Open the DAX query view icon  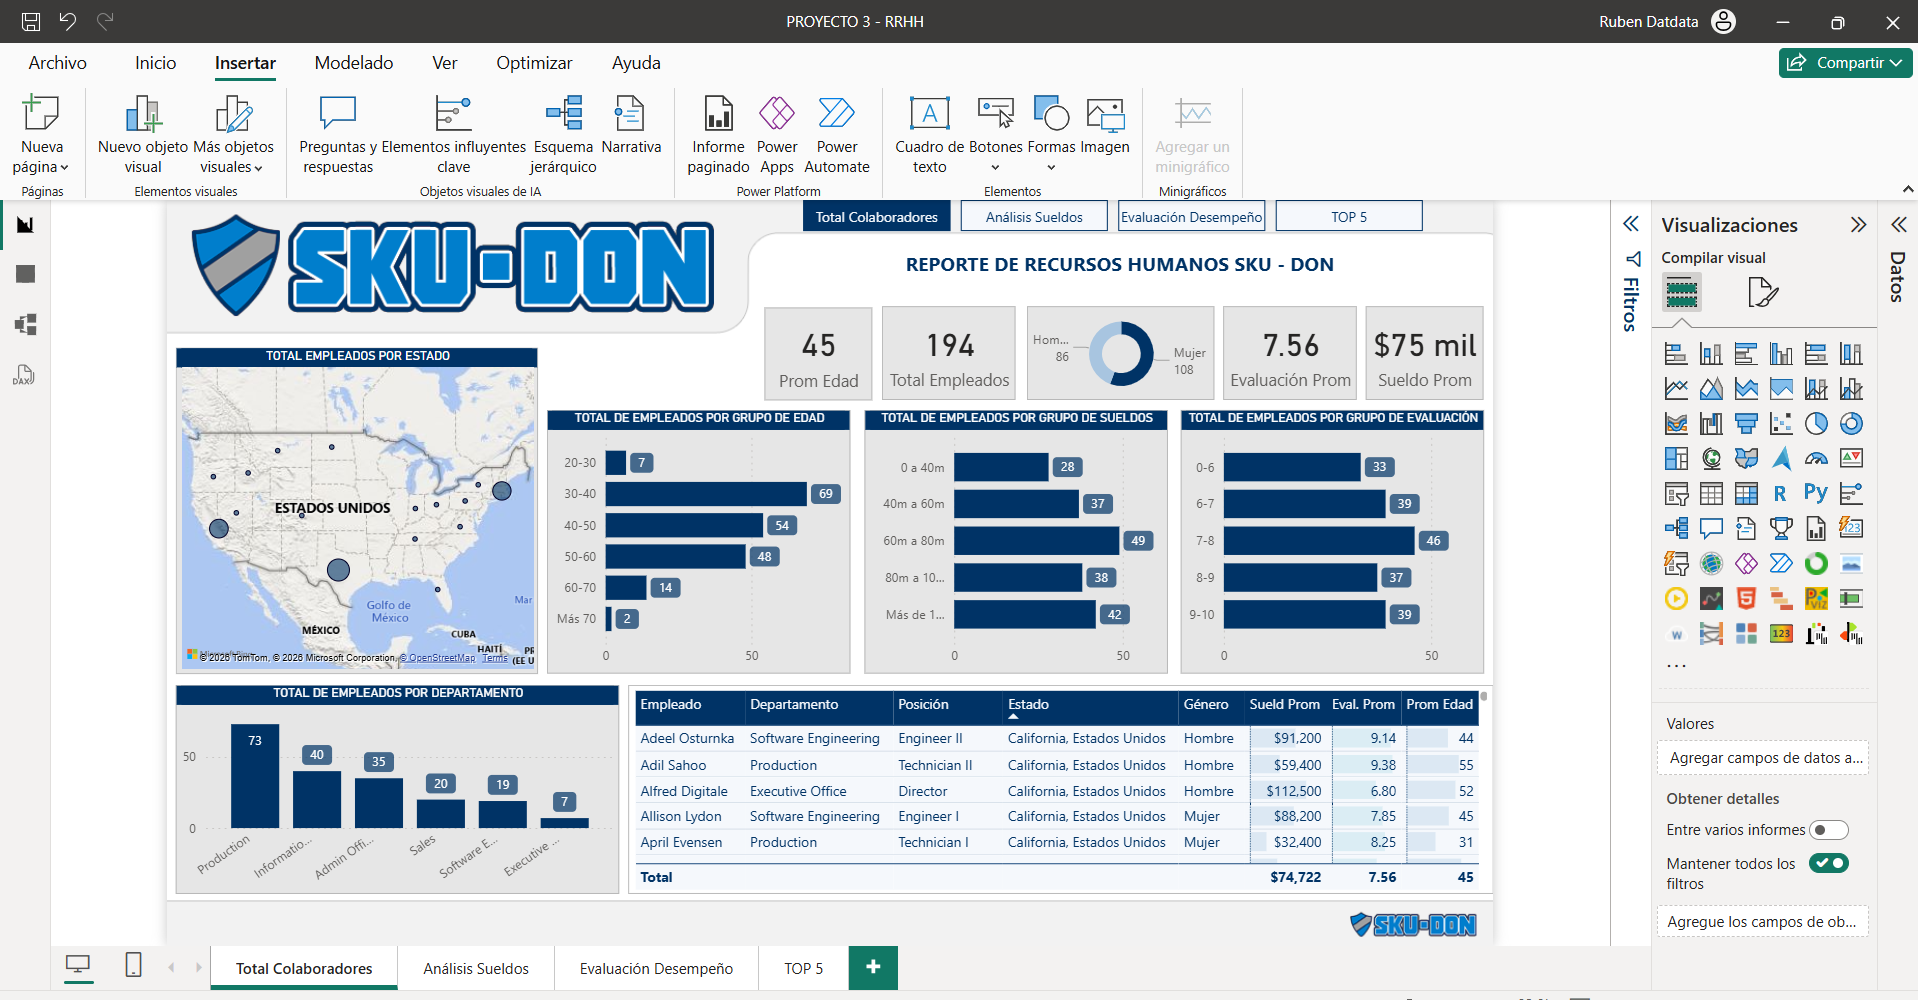click(25, 375)
